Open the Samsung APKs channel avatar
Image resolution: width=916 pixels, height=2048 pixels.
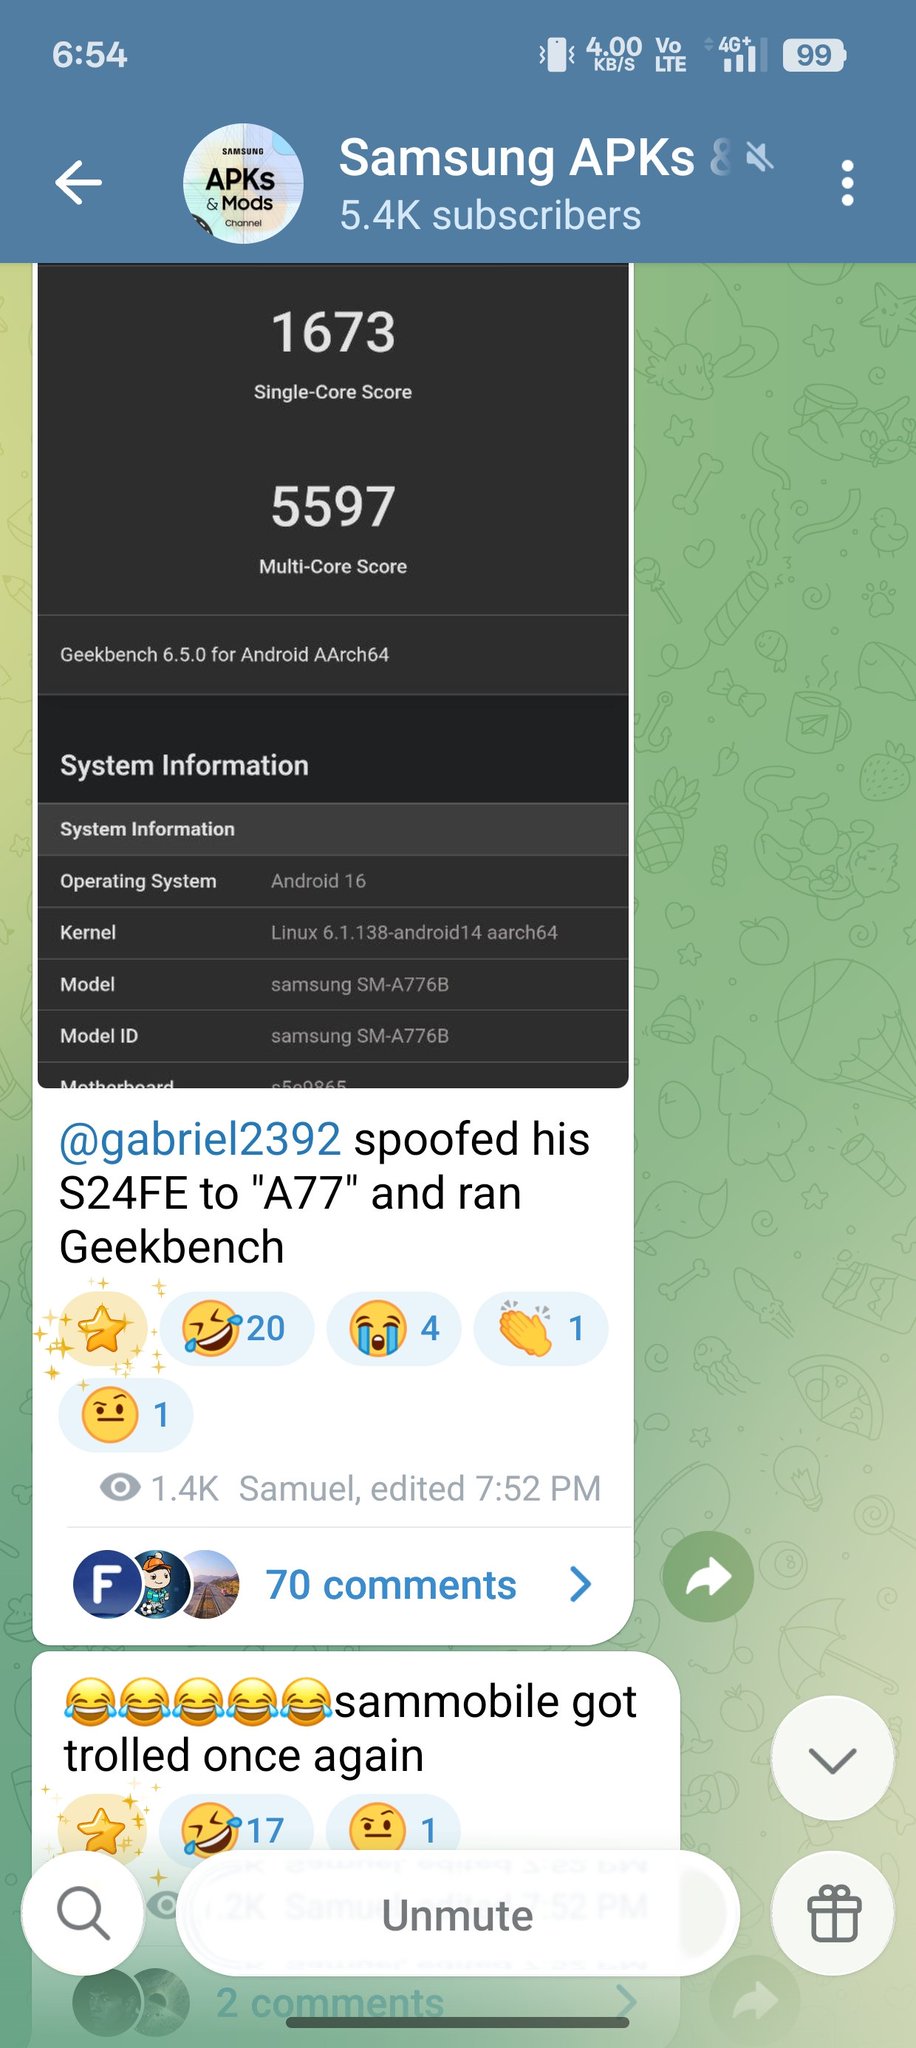coord(243,184)
